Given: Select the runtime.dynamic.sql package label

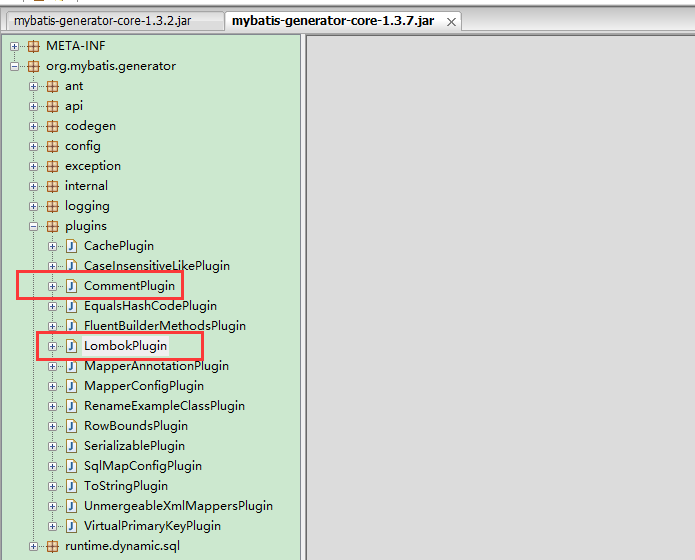Looking at the screenshot, I should click(x=122, y=546).
